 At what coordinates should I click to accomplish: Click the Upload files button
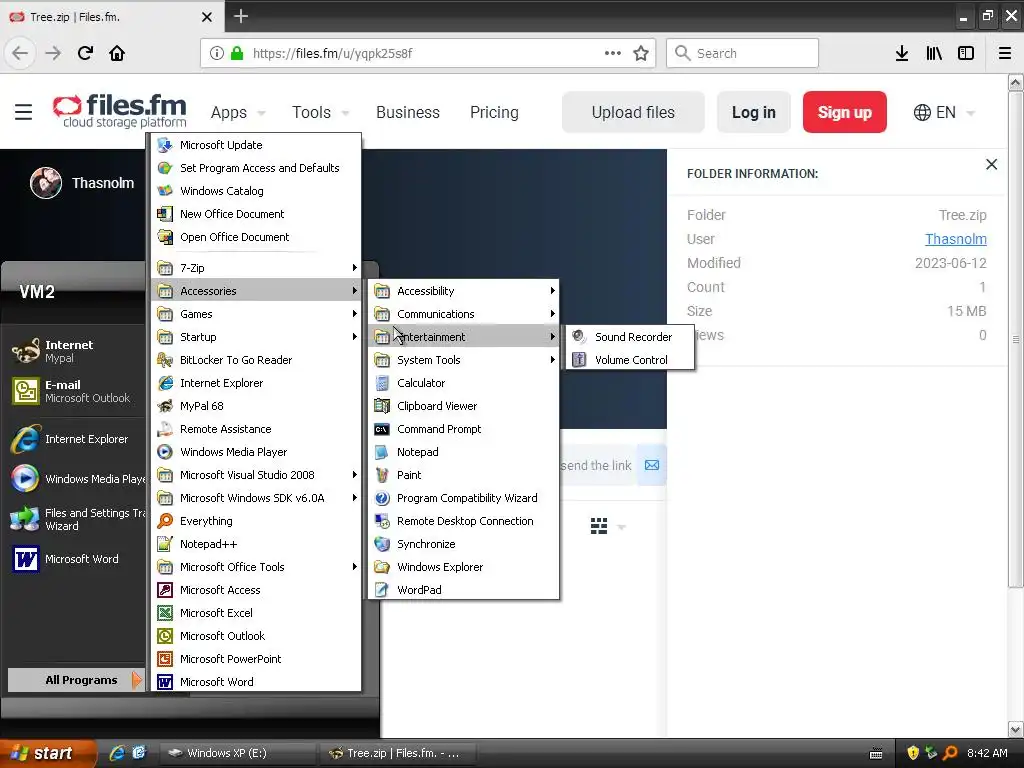(633, 112)
